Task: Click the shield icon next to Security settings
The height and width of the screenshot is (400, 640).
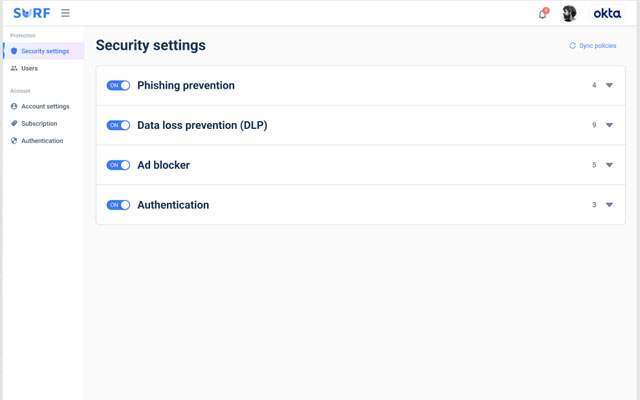Action: point(14,51)
